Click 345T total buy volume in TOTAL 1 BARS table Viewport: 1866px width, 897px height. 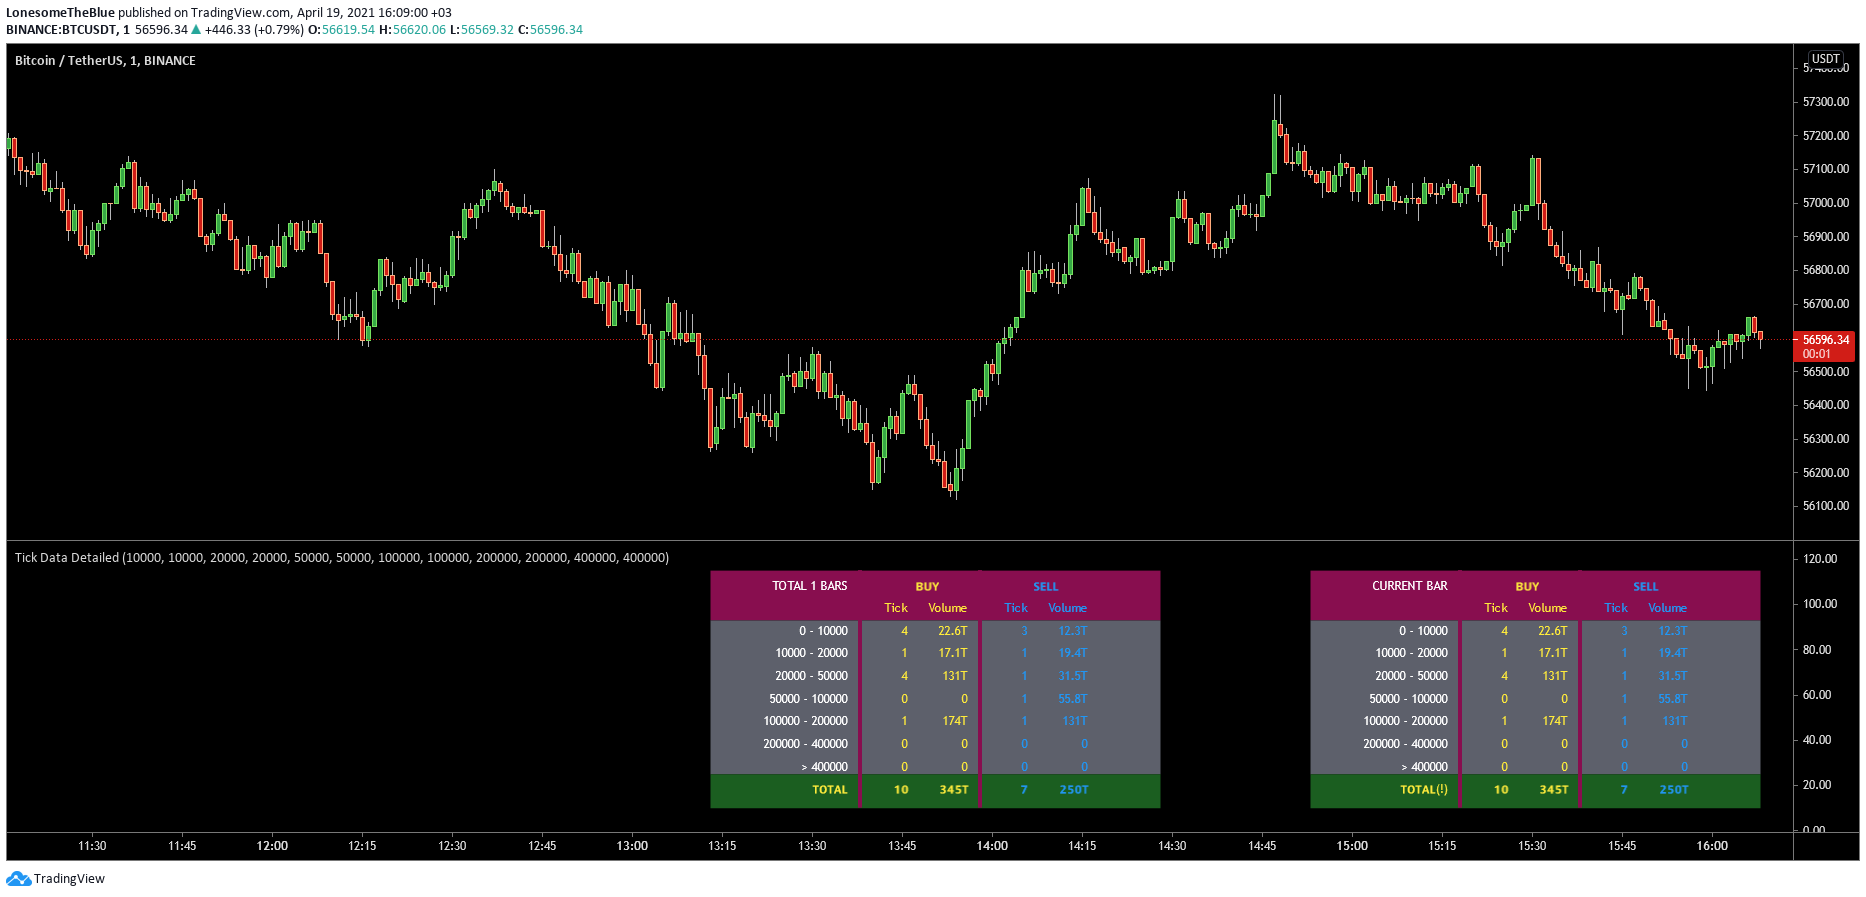pyautogui.click(x=954, y=790)
